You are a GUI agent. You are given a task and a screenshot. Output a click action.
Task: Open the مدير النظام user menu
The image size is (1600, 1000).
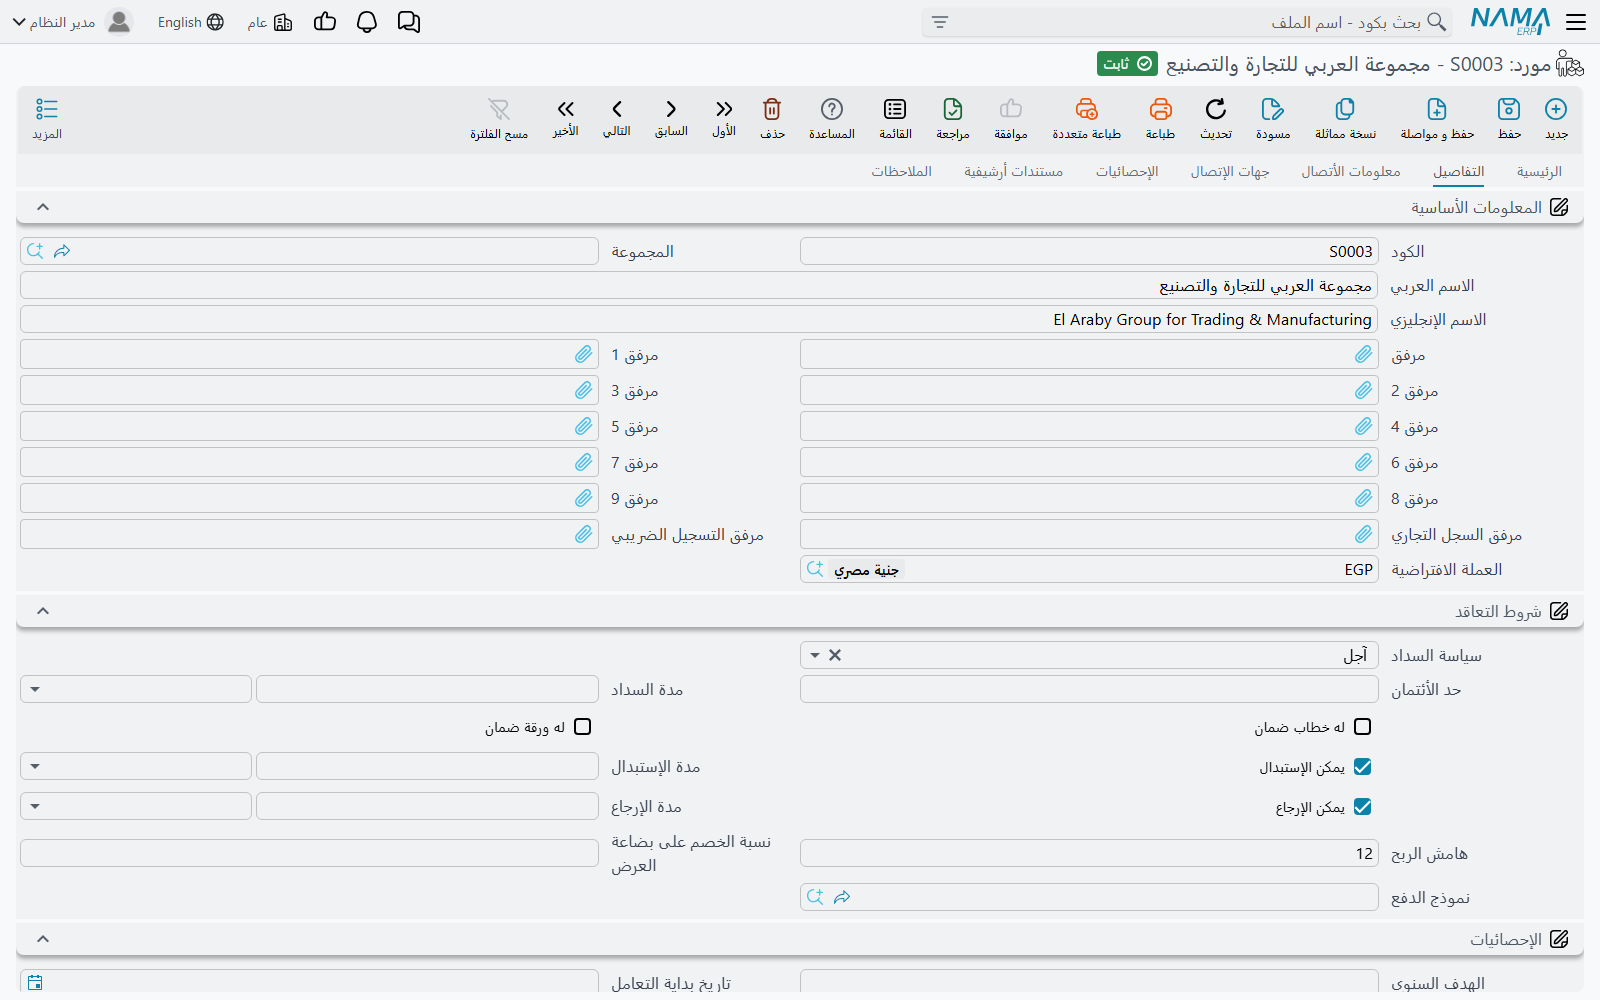[72, 22]
